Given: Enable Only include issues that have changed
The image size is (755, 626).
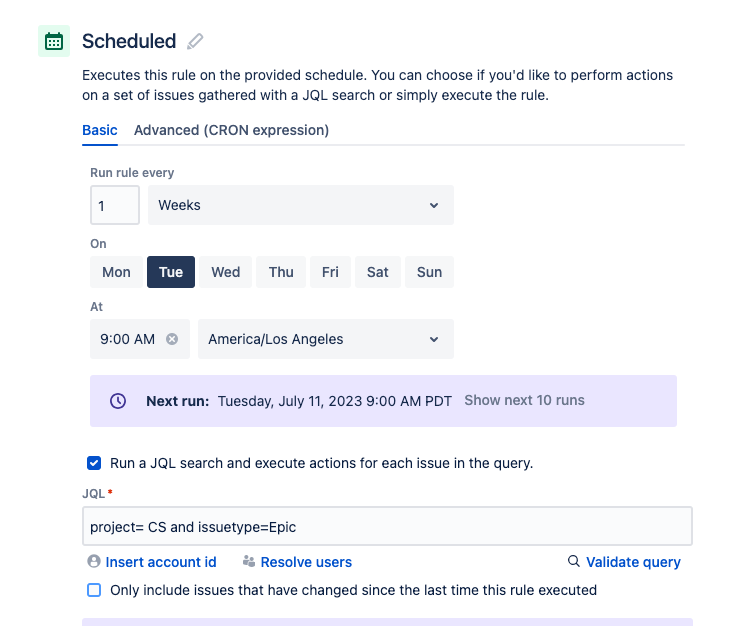Looking at the screenshot, I should coord(94,590).
